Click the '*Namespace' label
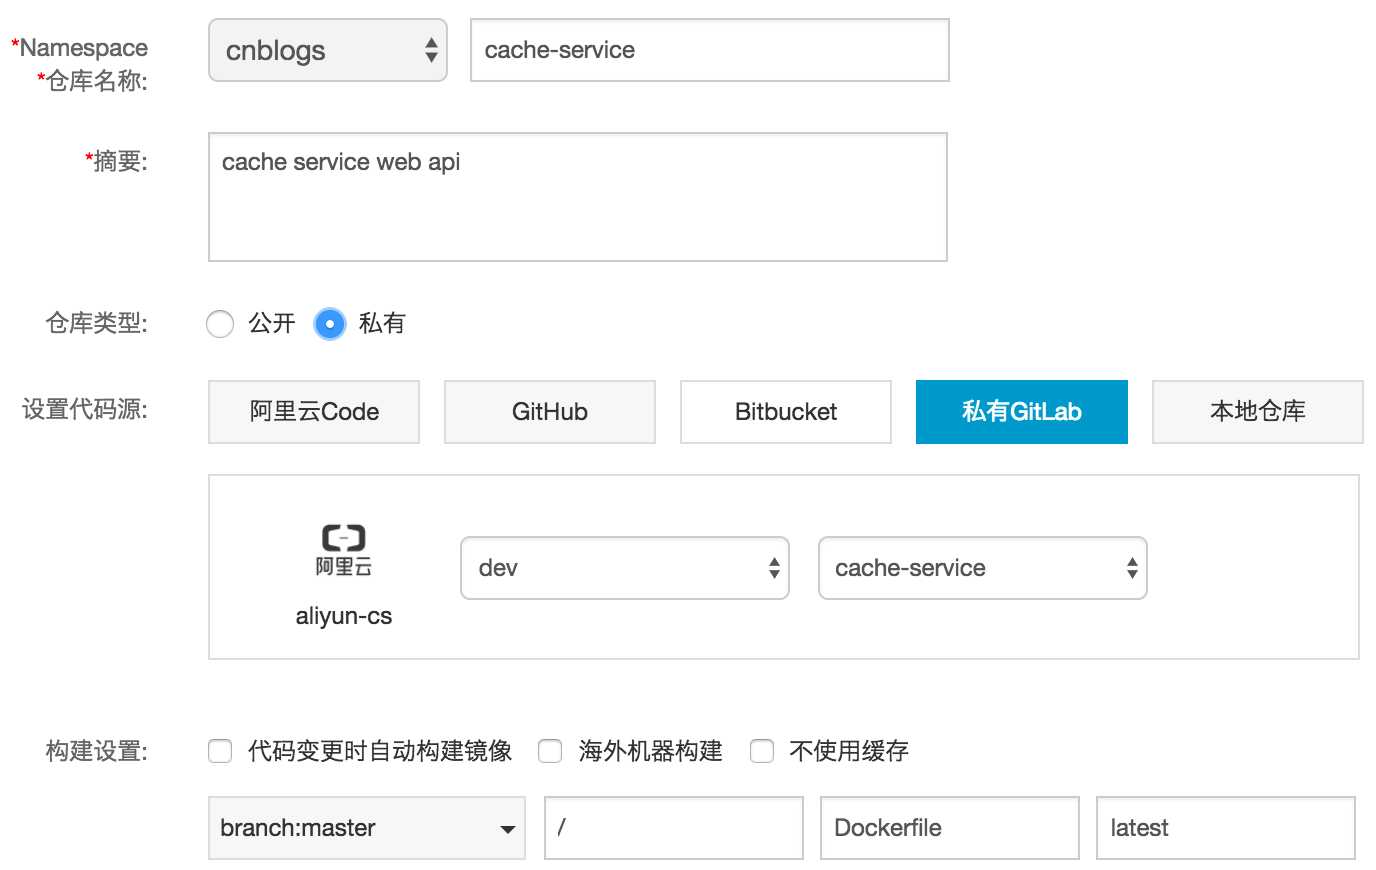This screenshot has height=870, width=1376. pos(79,47)
